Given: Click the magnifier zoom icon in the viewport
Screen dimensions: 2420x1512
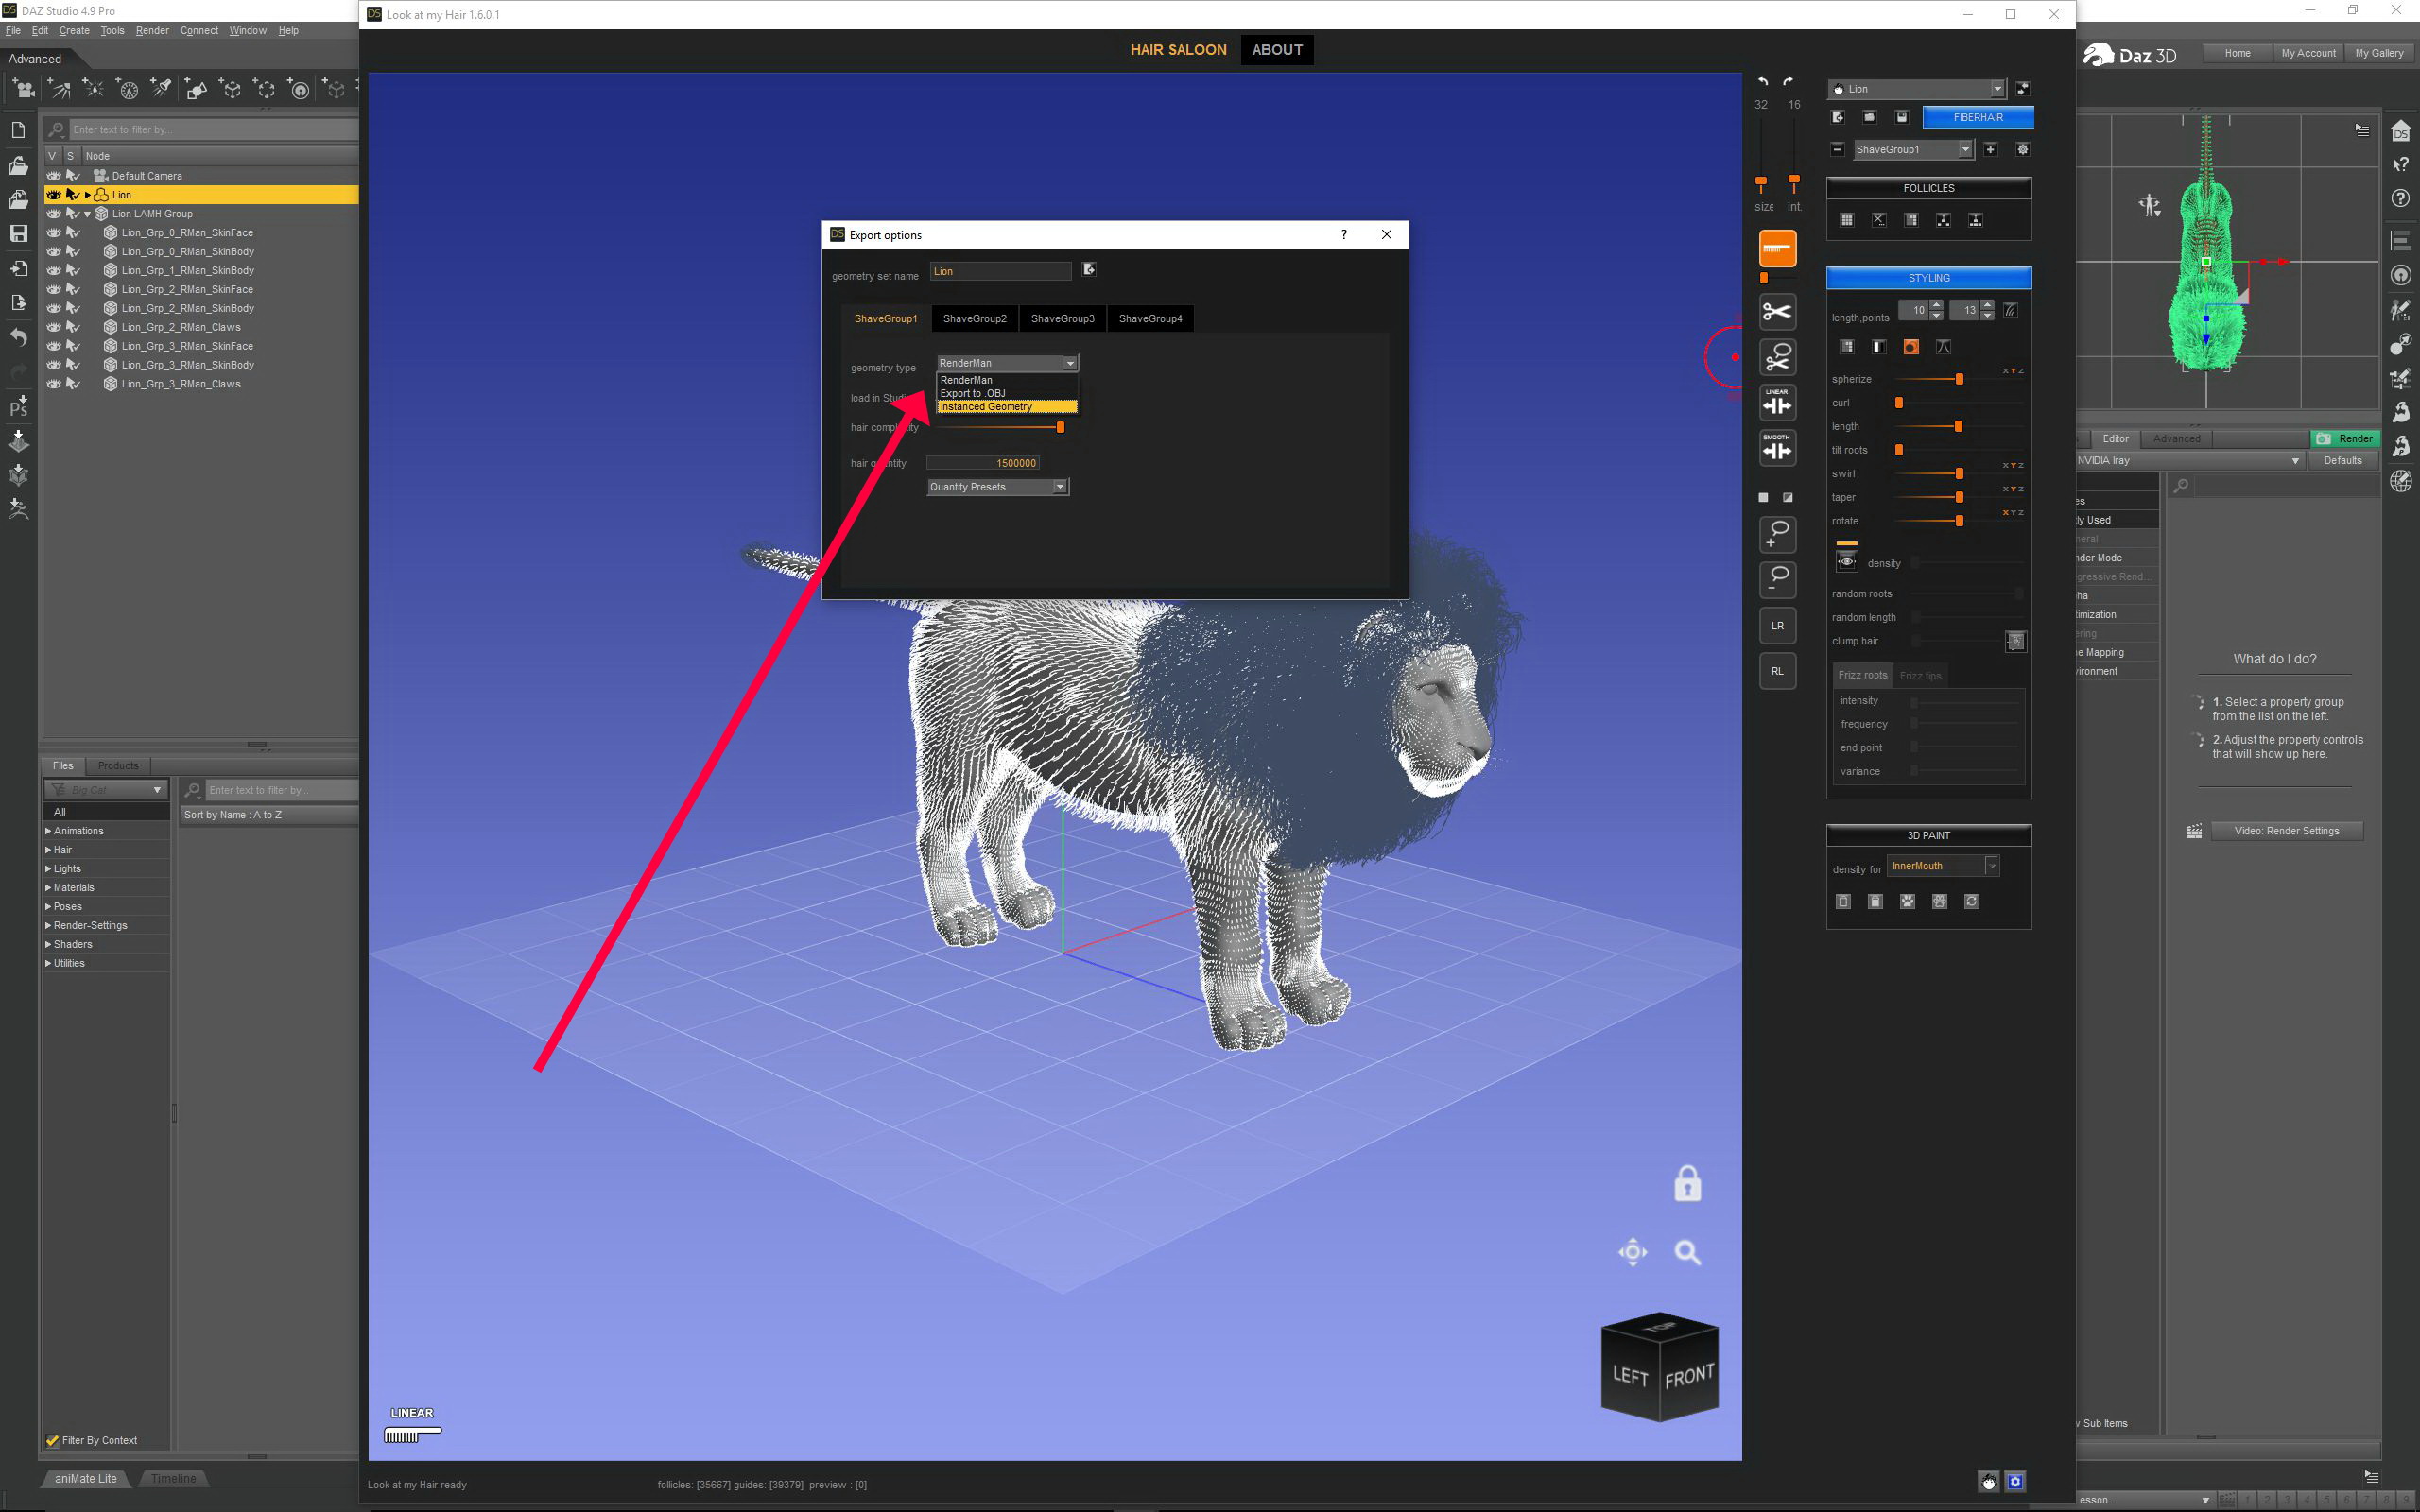Looking at the screenshot, I should click(x=1687, y=1252).
